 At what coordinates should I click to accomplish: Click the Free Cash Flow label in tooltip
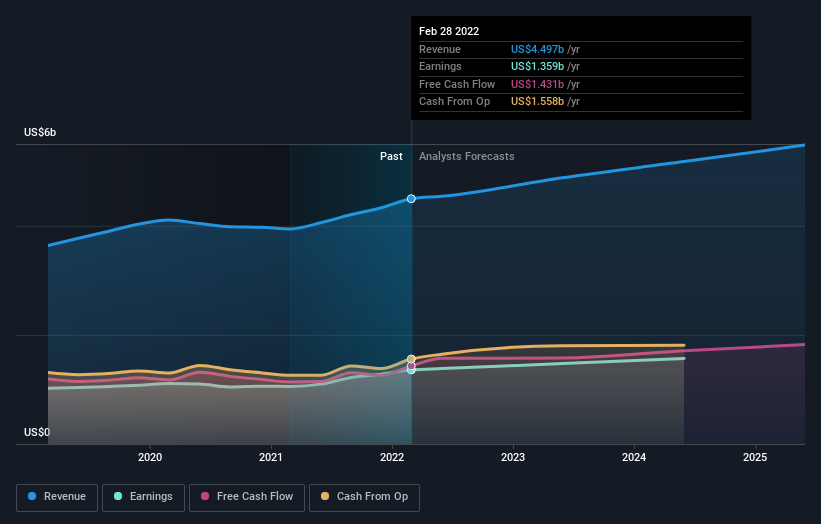[457, 84]
